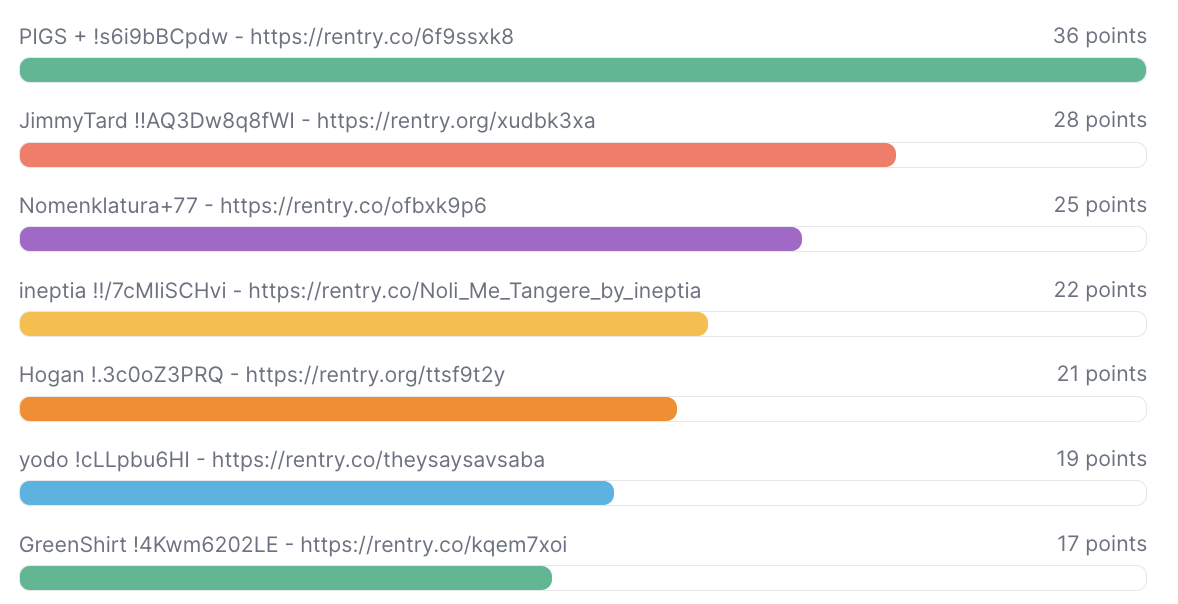Open Hogan rentry.org/ttsf9t2y entry text
Screen dimensions: 1178x604
click(261, 375)
